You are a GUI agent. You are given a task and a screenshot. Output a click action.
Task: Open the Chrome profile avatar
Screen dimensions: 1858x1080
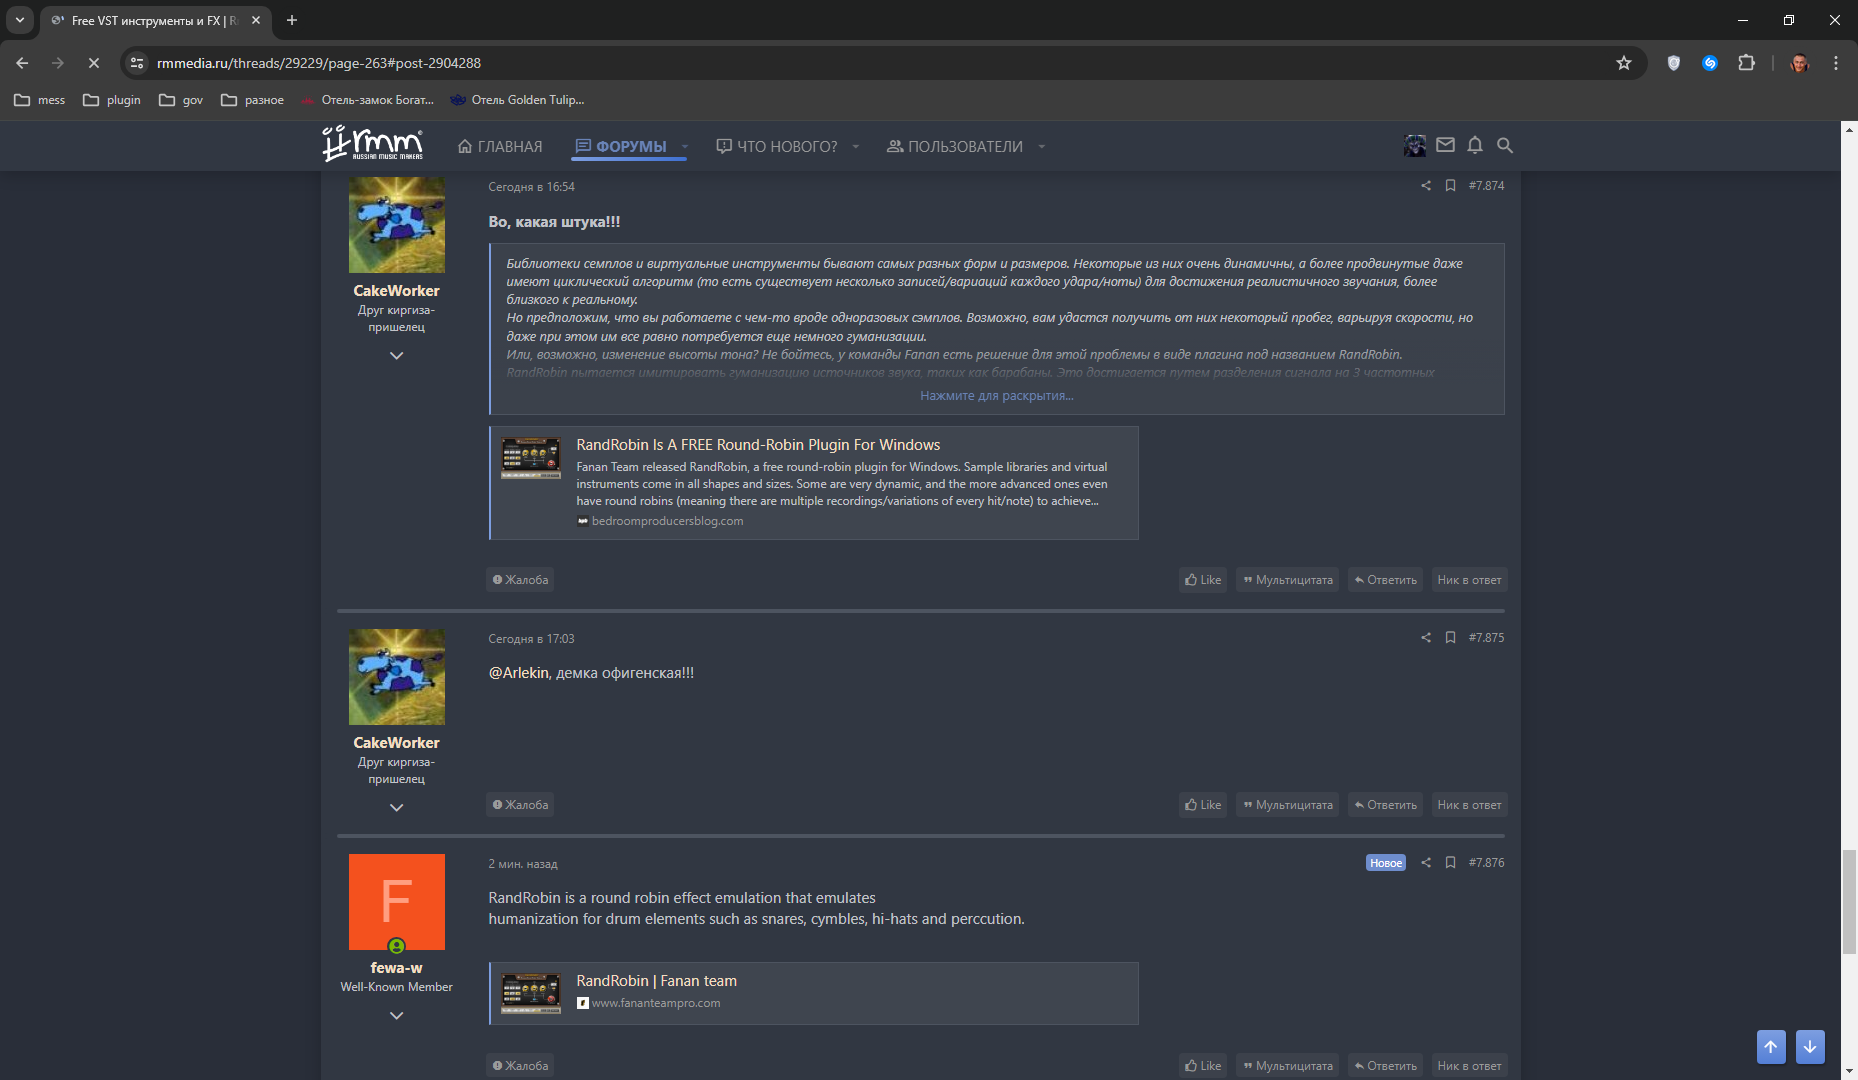tap(1800, 63)
